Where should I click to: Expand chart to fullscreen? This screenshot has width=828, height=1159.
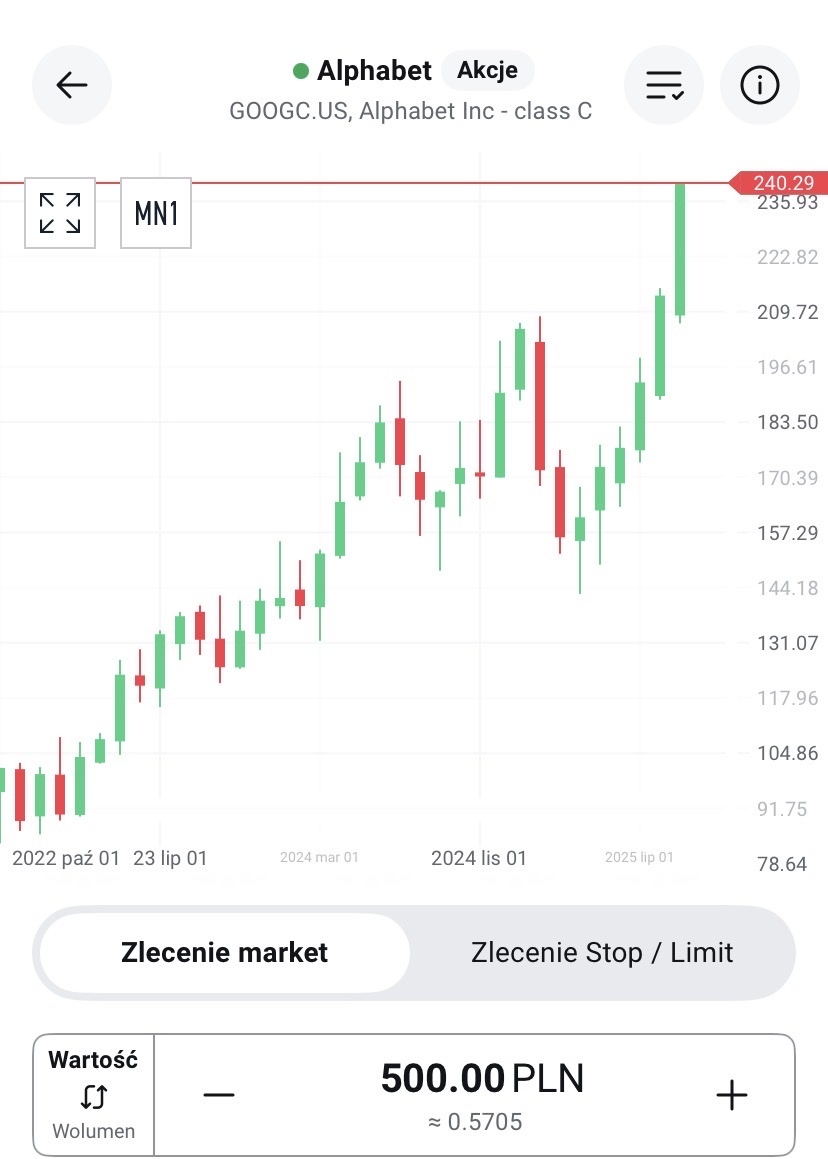coord(60,213)
